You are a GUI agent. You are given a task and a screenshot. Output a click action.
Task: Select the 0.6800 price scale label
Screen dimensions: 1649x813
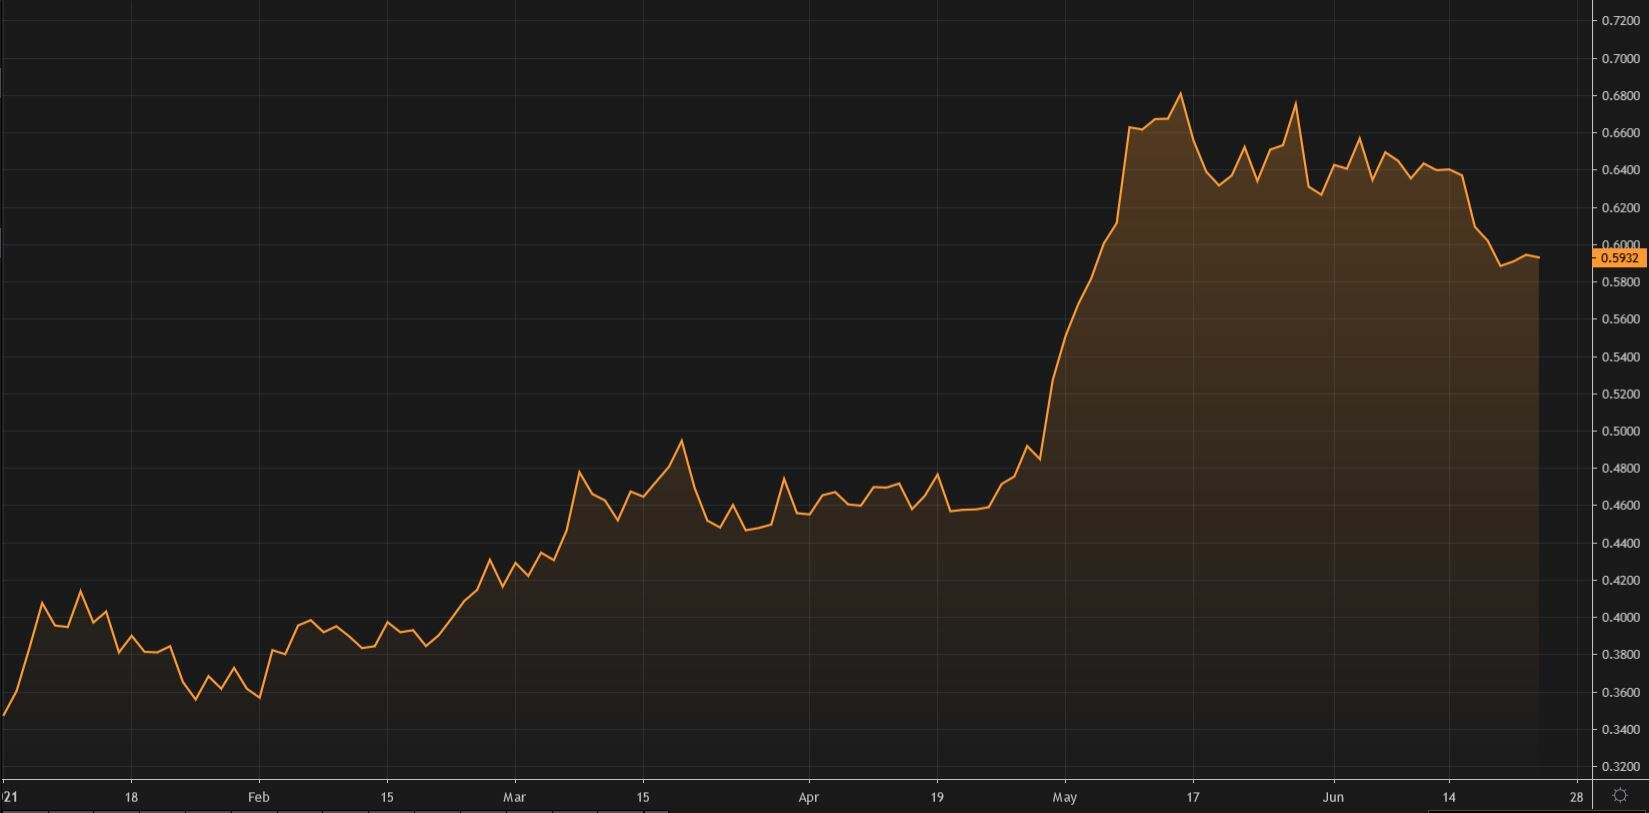pos(1619,96)
